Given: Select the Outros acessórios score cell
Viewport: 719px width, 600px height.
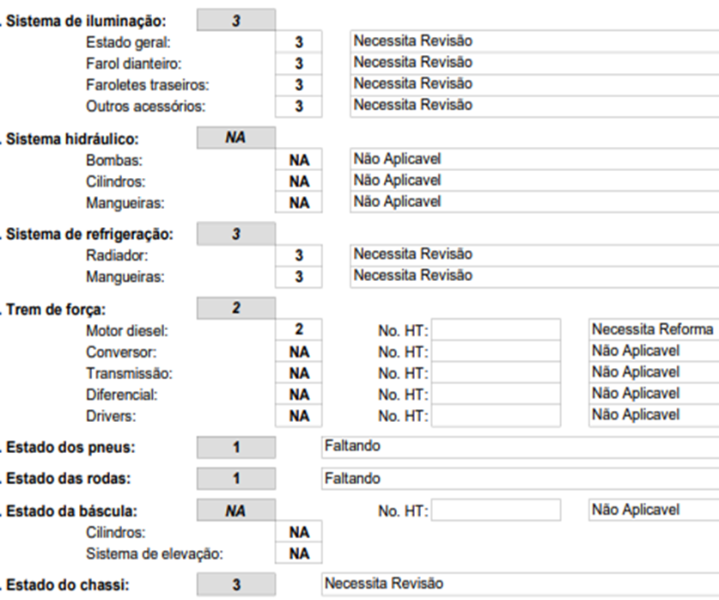Looking at the screenshot, I should coord(299,106).
